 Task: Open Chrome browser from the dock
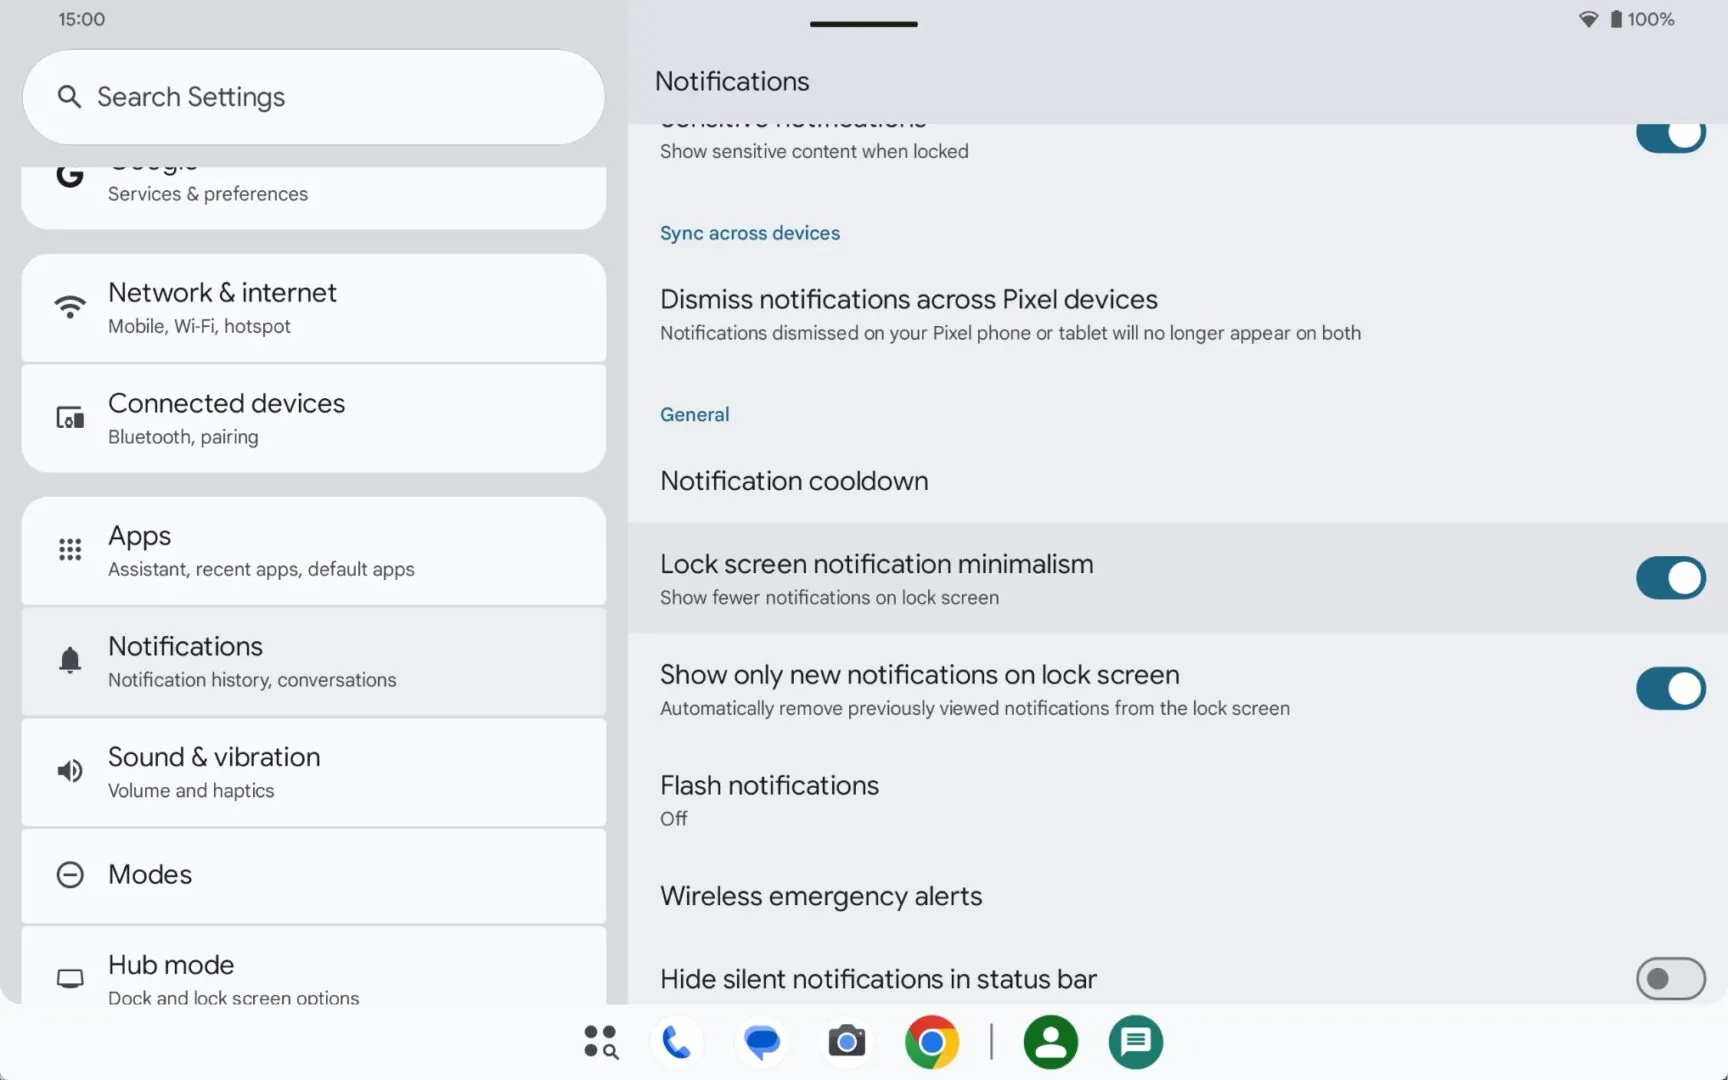(x=932, y=1042)
